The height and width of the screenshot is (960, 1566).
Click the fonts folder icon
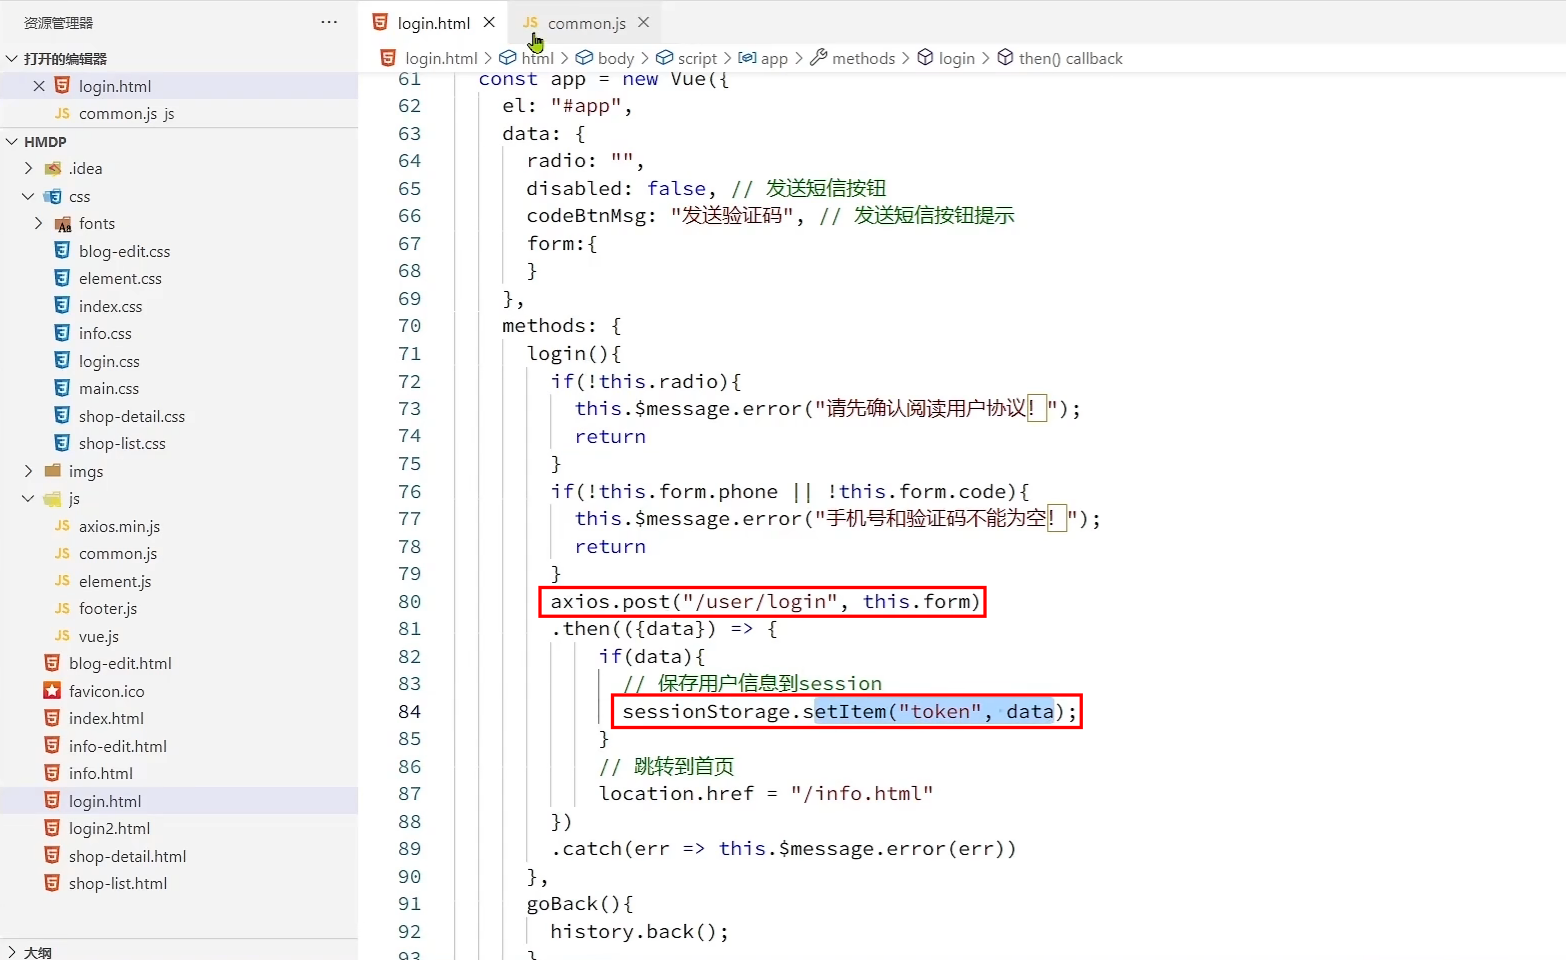tap(63, 223)
